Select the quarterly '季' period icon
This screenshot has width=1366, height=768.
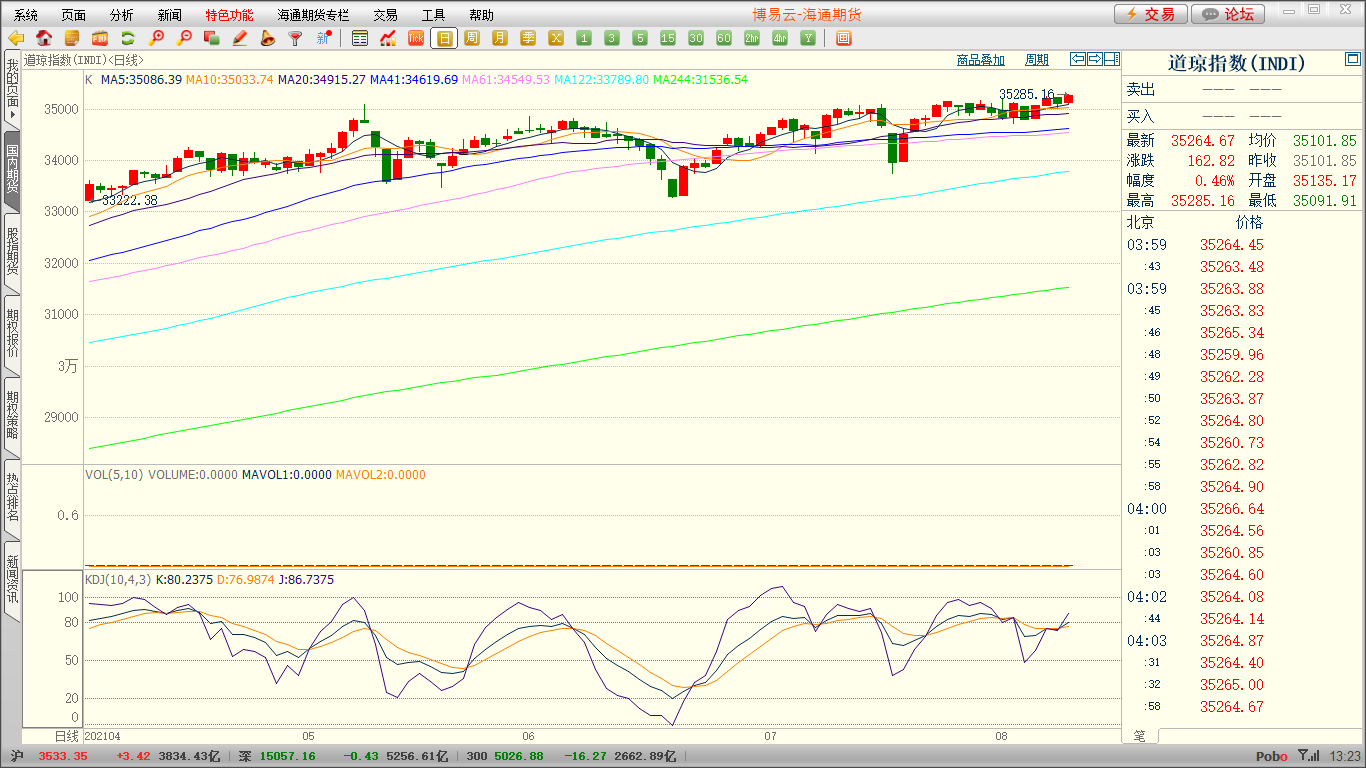[x=528, y=38]
